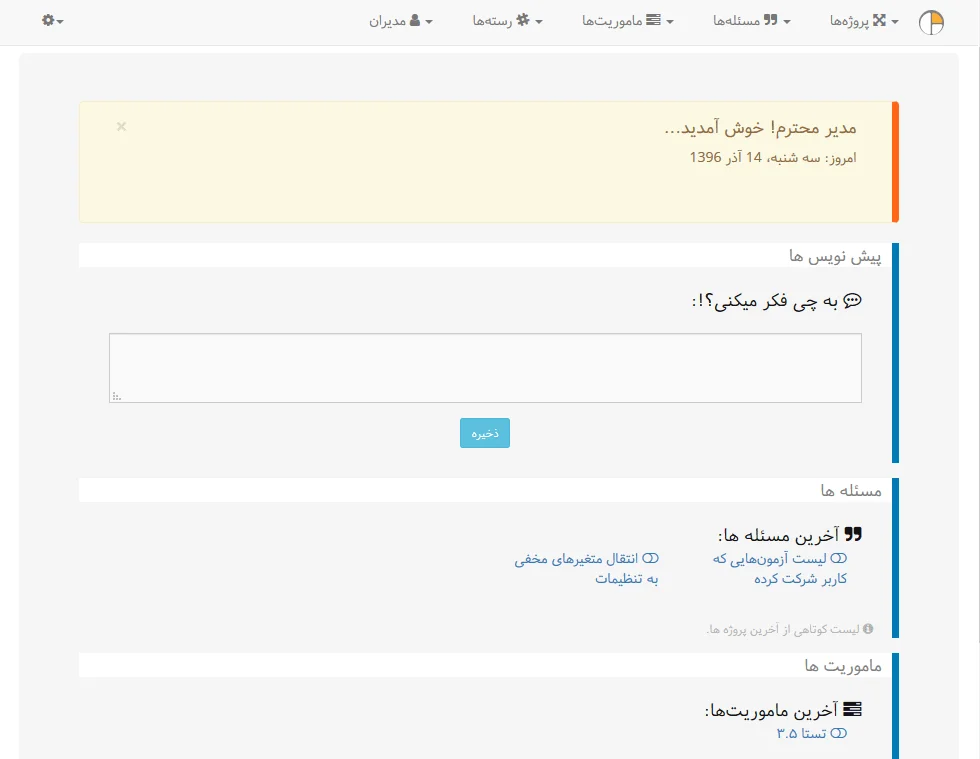The image size is (980, 759).
Task: Click the tasks icon by آخرین ماموریت‌ها
Action: (852, 709)
